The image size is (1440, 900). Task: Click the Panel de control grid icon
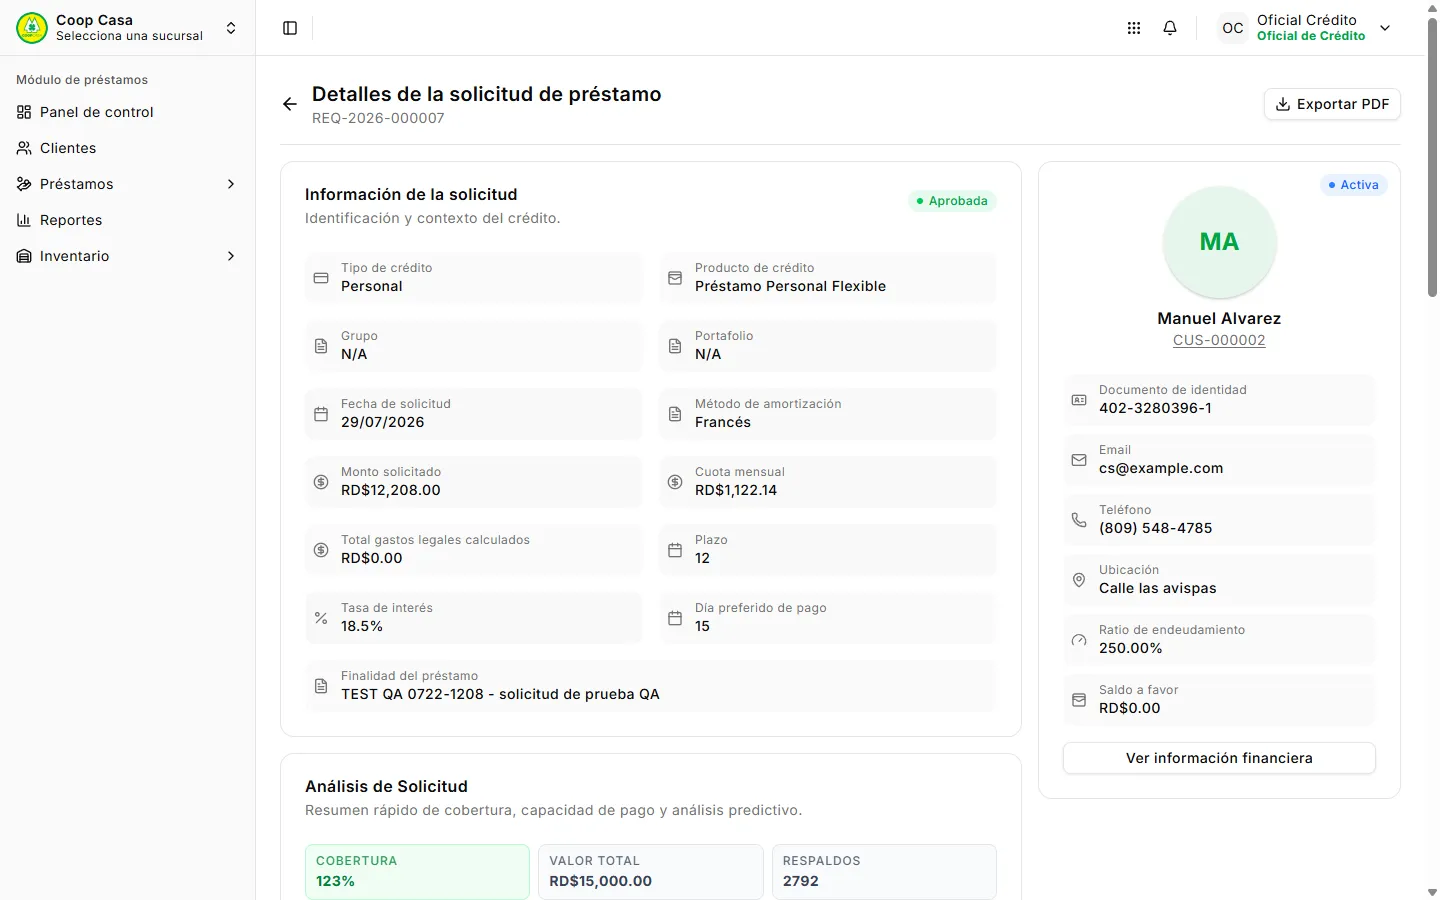tap(24, 112)
